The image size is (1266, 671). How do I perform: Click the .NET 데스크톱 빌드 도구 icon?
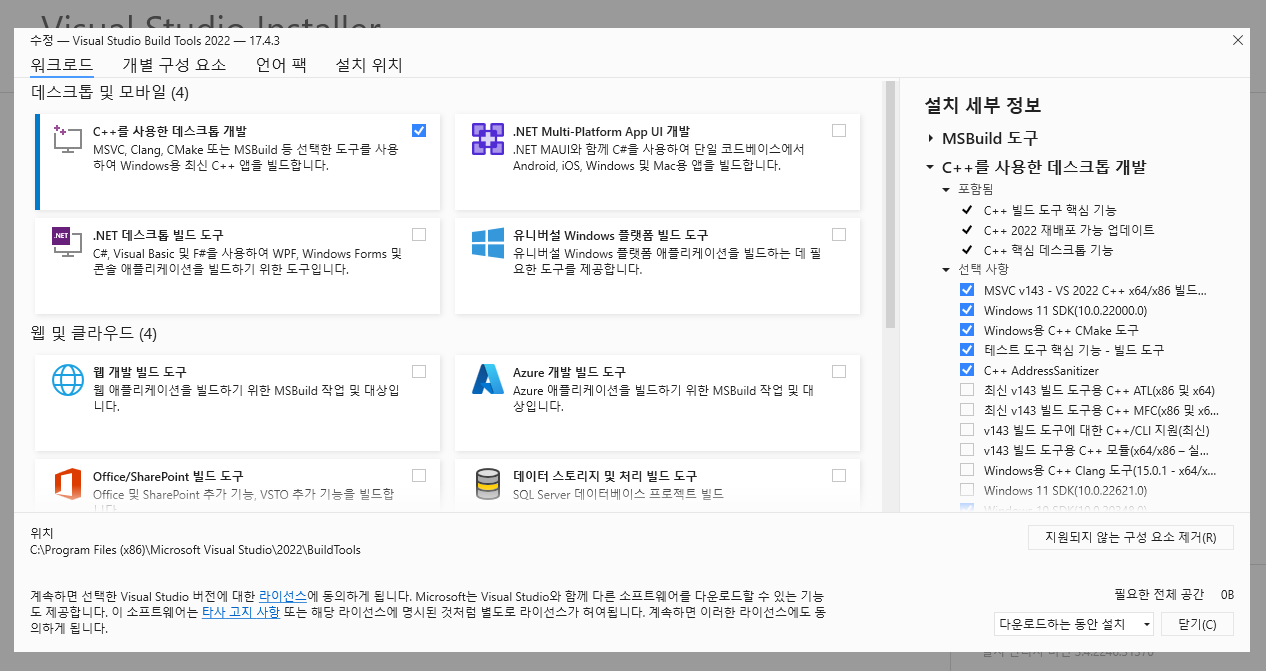pyautogui.click(x=67, y=243)
